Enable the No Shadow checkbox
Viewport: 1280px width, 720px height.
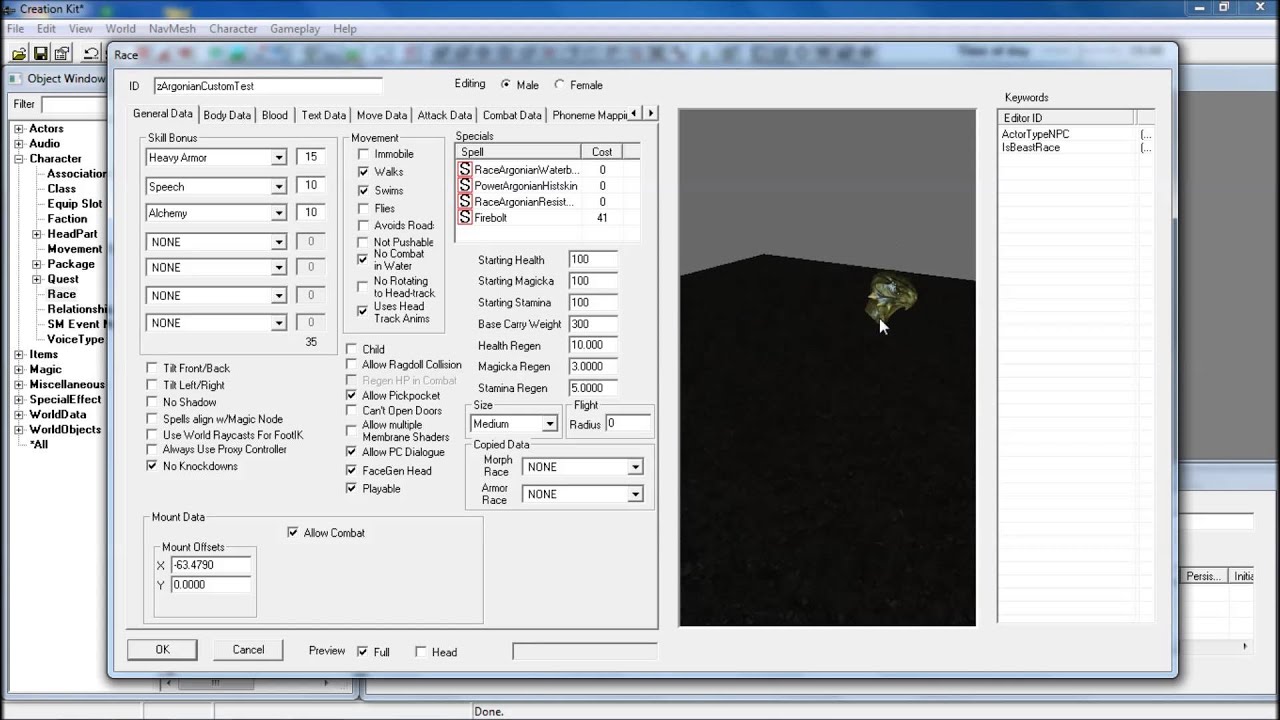coord(152,402)
